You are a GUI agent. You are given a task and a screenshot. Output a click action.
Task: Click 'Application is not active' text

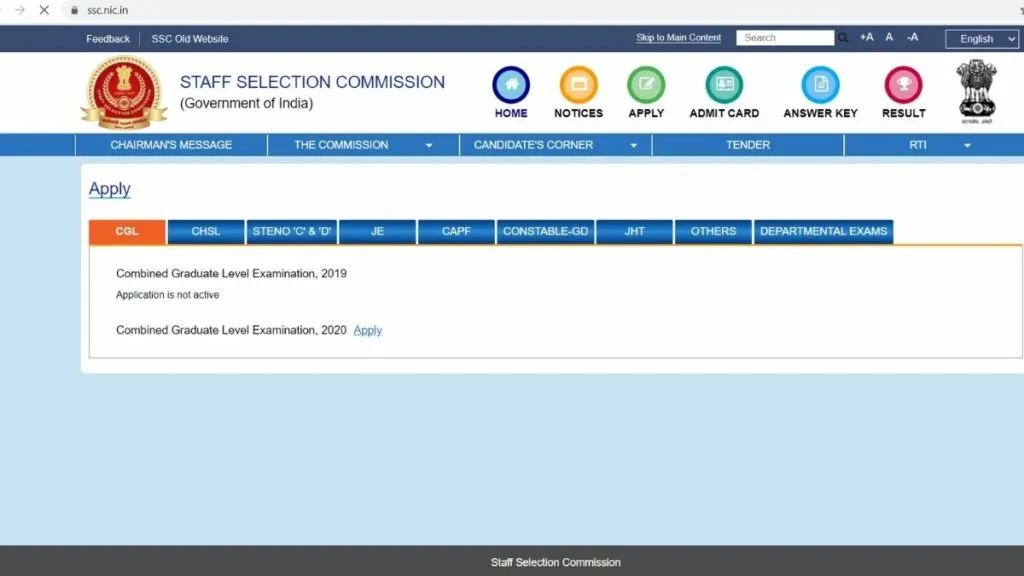167,295
